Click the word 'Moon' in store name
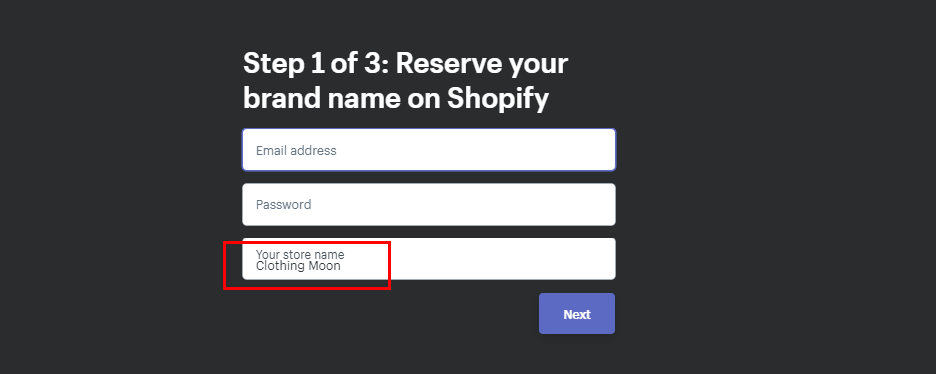 pos(324,266)
